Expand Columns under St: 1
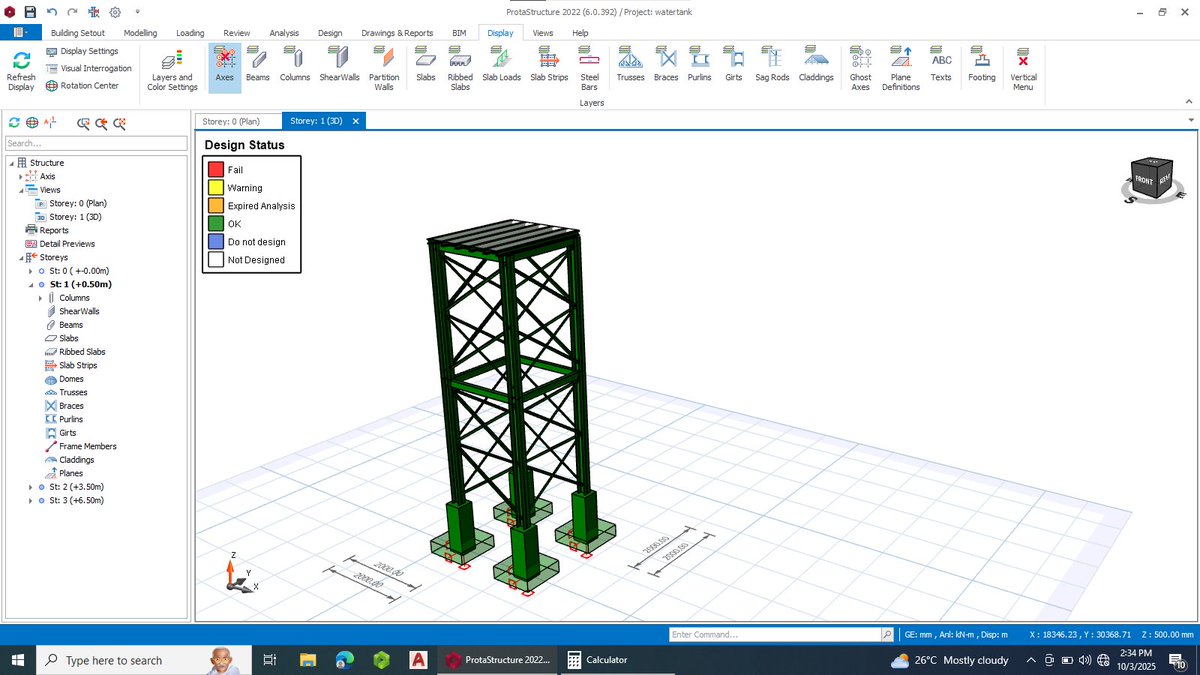1200x675 pixels. point(40,298)
